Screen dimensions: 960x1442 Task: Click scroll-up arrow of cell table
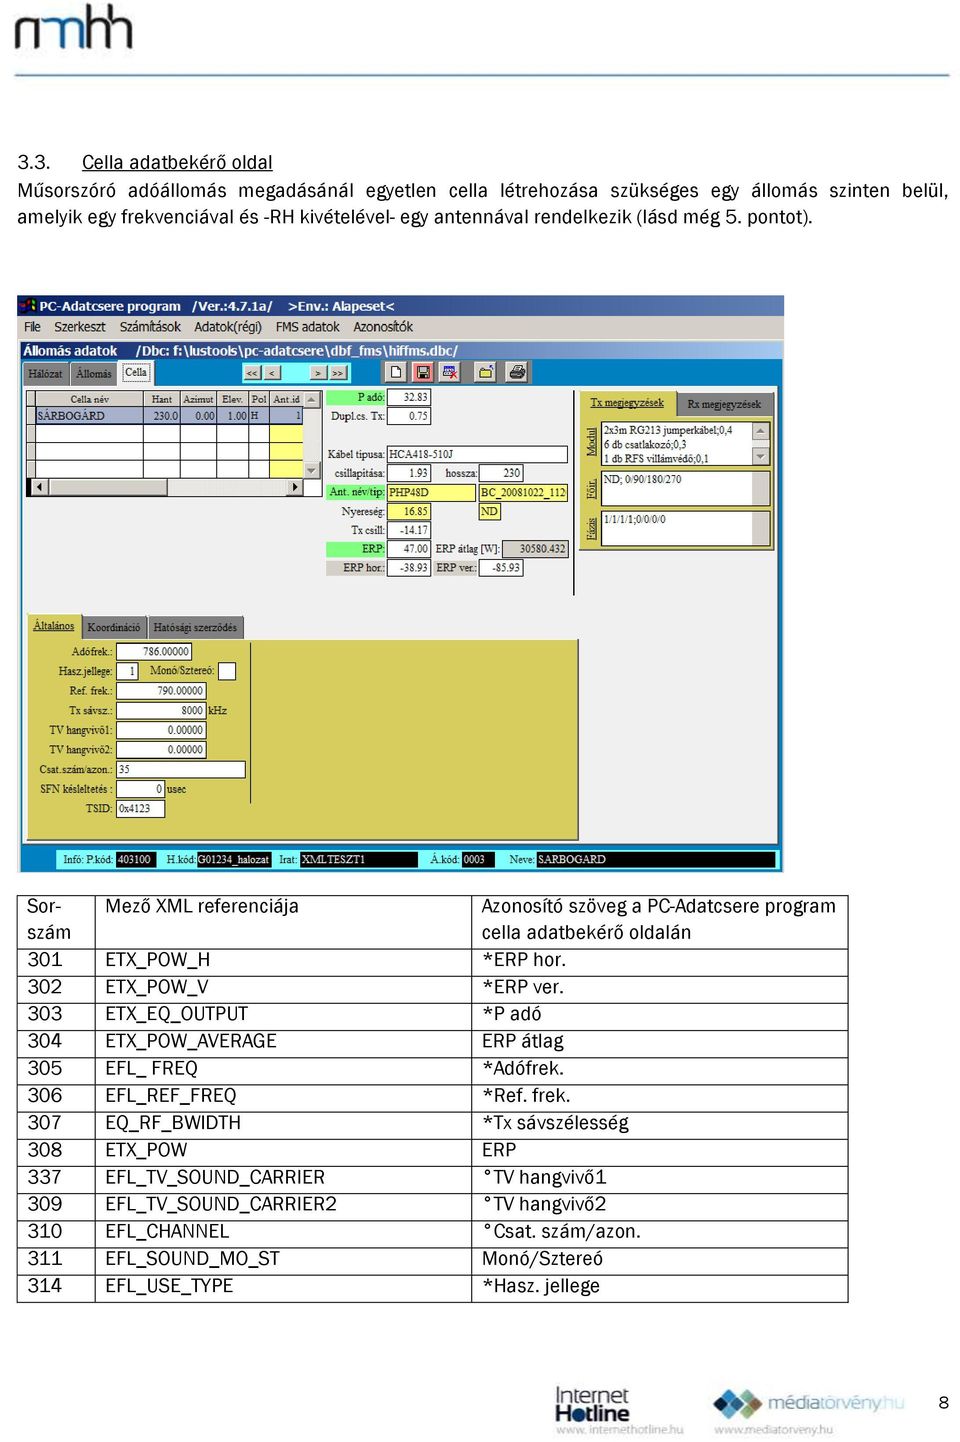pos(311,399)
